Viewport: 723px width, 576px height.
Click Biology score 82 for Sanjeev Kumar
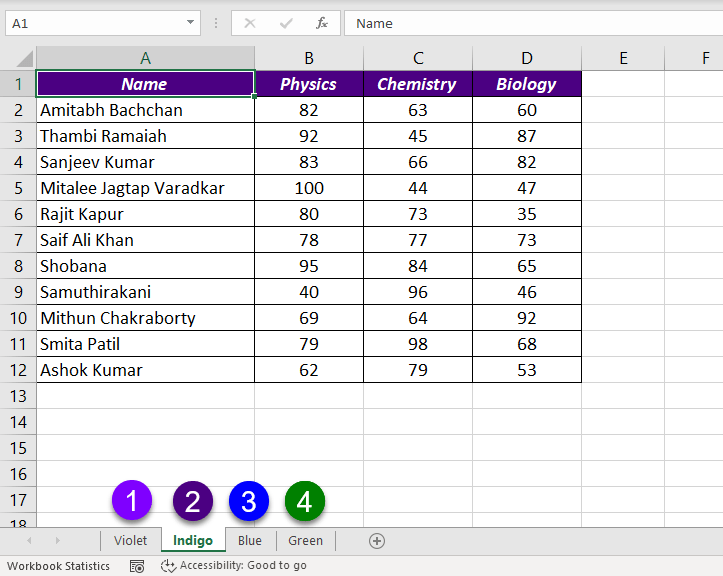[527, 162]
